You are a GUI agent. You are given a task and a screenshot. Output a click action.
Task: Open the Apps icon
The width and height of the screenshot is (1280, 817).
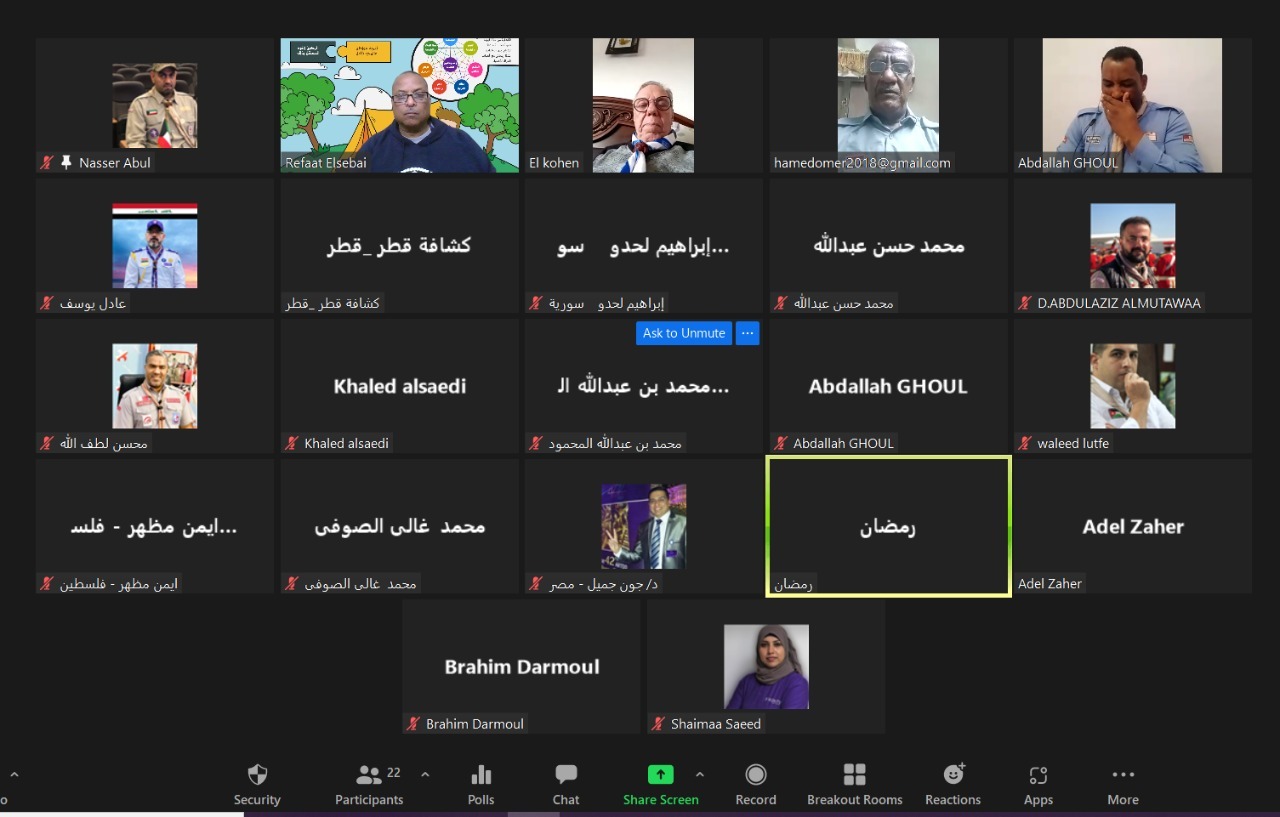1038,776
